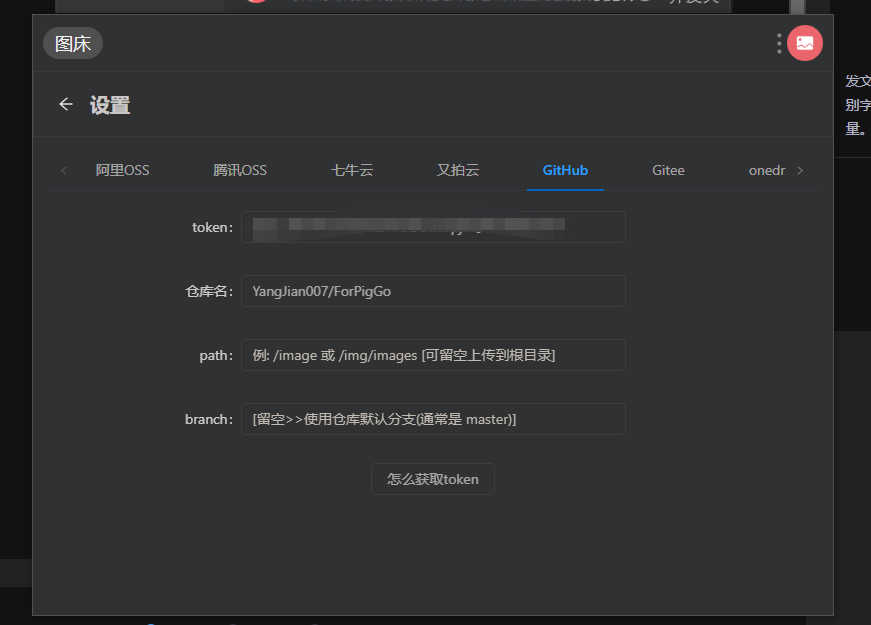Switch to the 腾讯OSS tab
871x625 pixels.
(240, 170)
